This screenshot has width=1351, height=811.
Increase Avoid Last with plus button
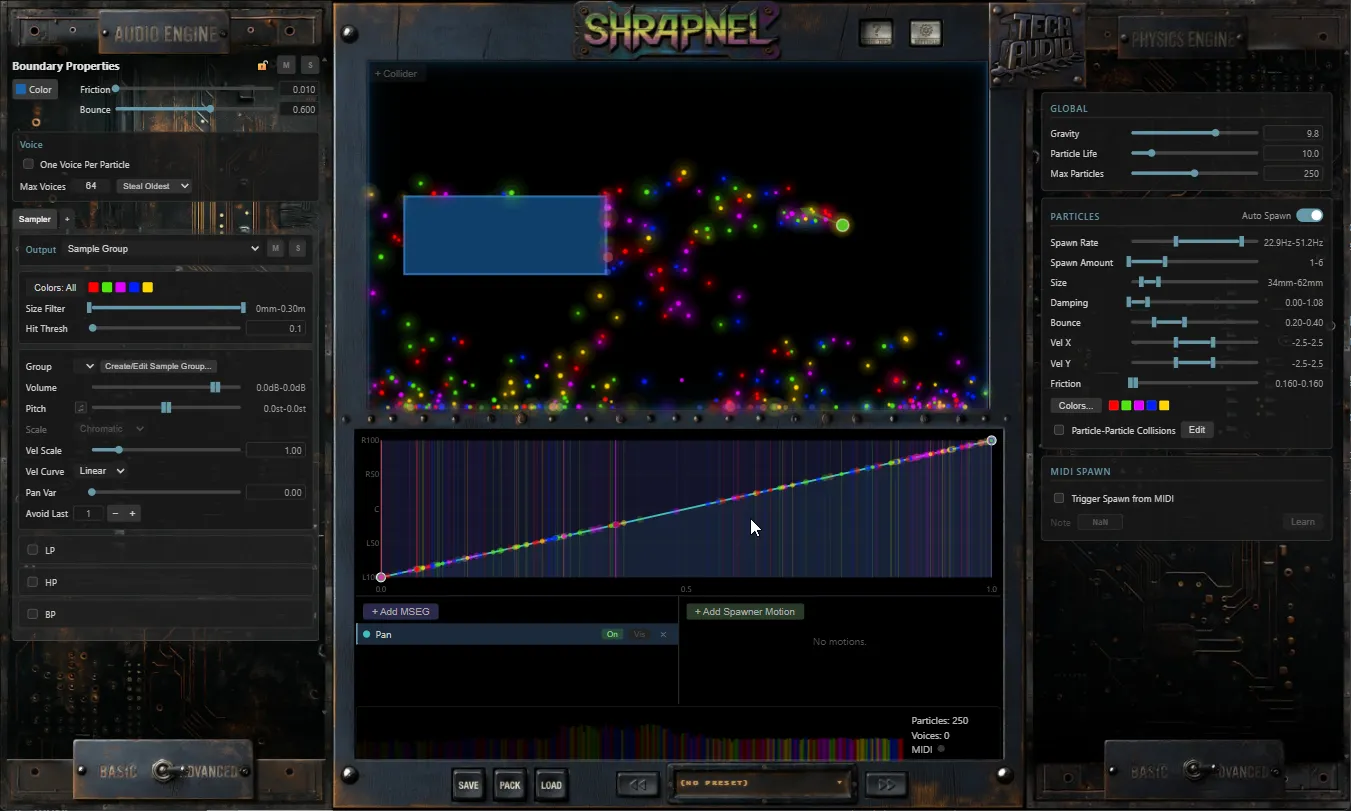[133, 513]
